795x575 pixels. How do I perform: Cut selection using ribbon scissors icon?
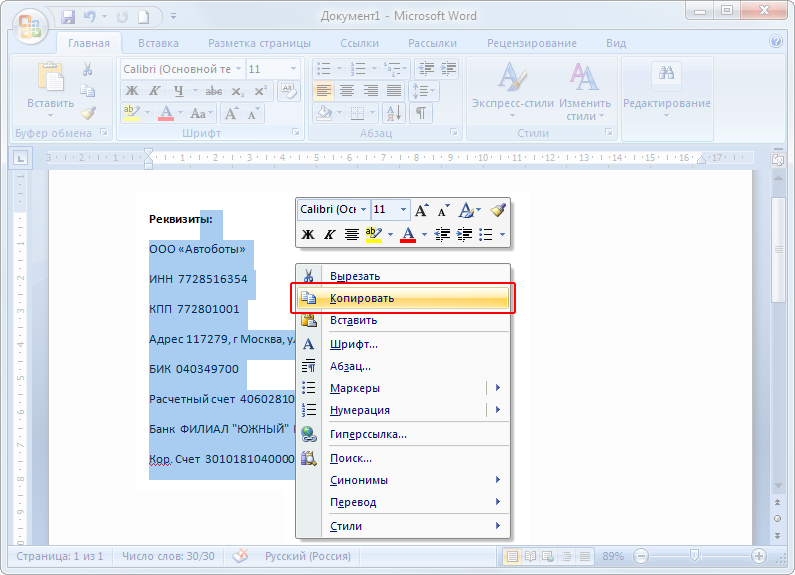click(88, 69)
